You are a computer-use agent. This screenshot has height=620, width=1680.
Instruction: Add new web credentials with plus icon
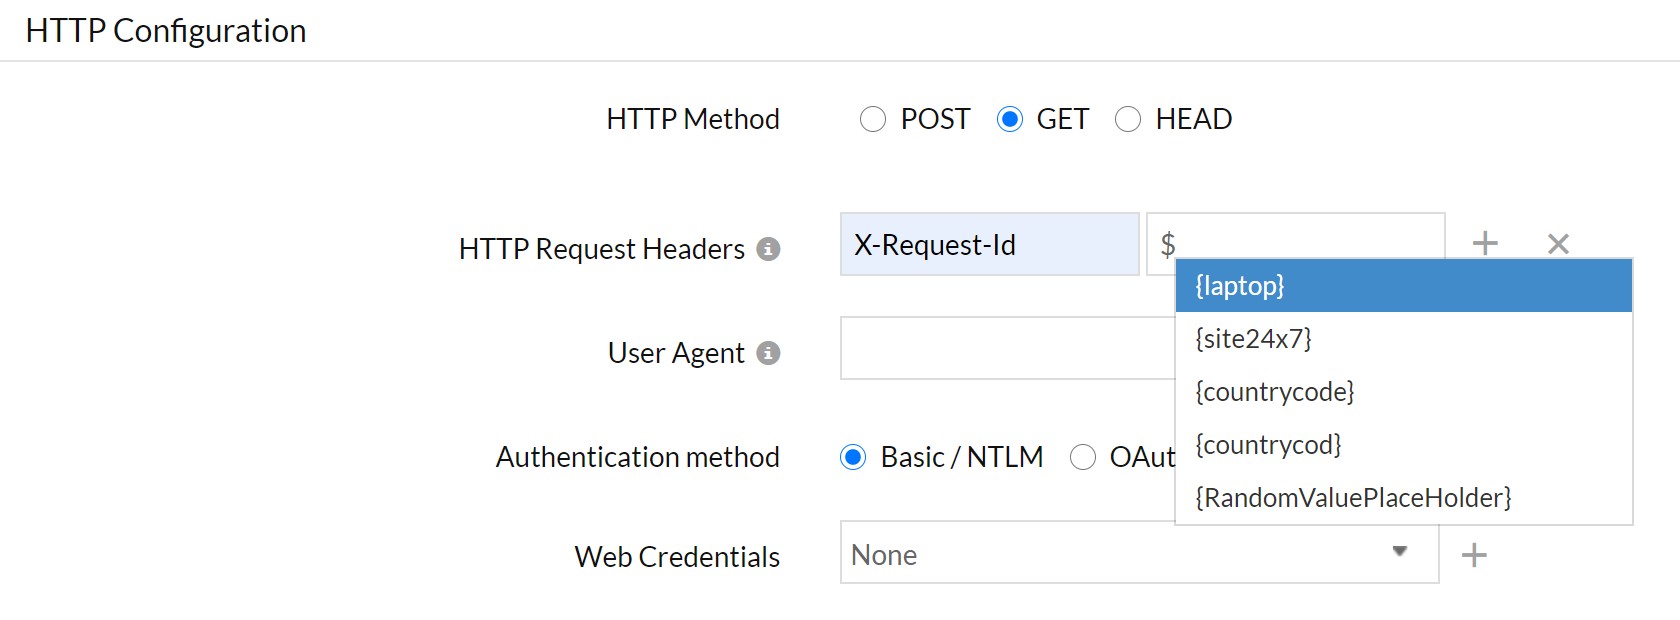click(x=1474, y=555)
